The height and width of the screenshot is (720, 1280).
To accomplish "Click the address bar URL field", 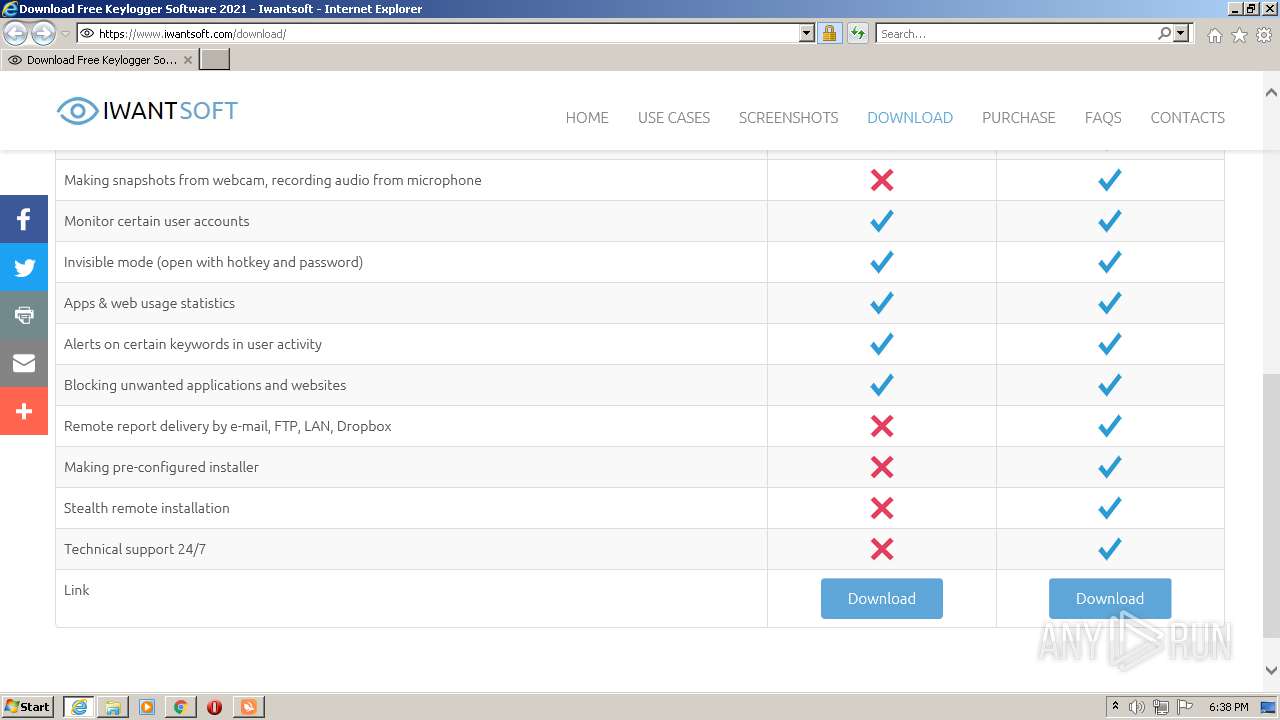I will [446, 33].
